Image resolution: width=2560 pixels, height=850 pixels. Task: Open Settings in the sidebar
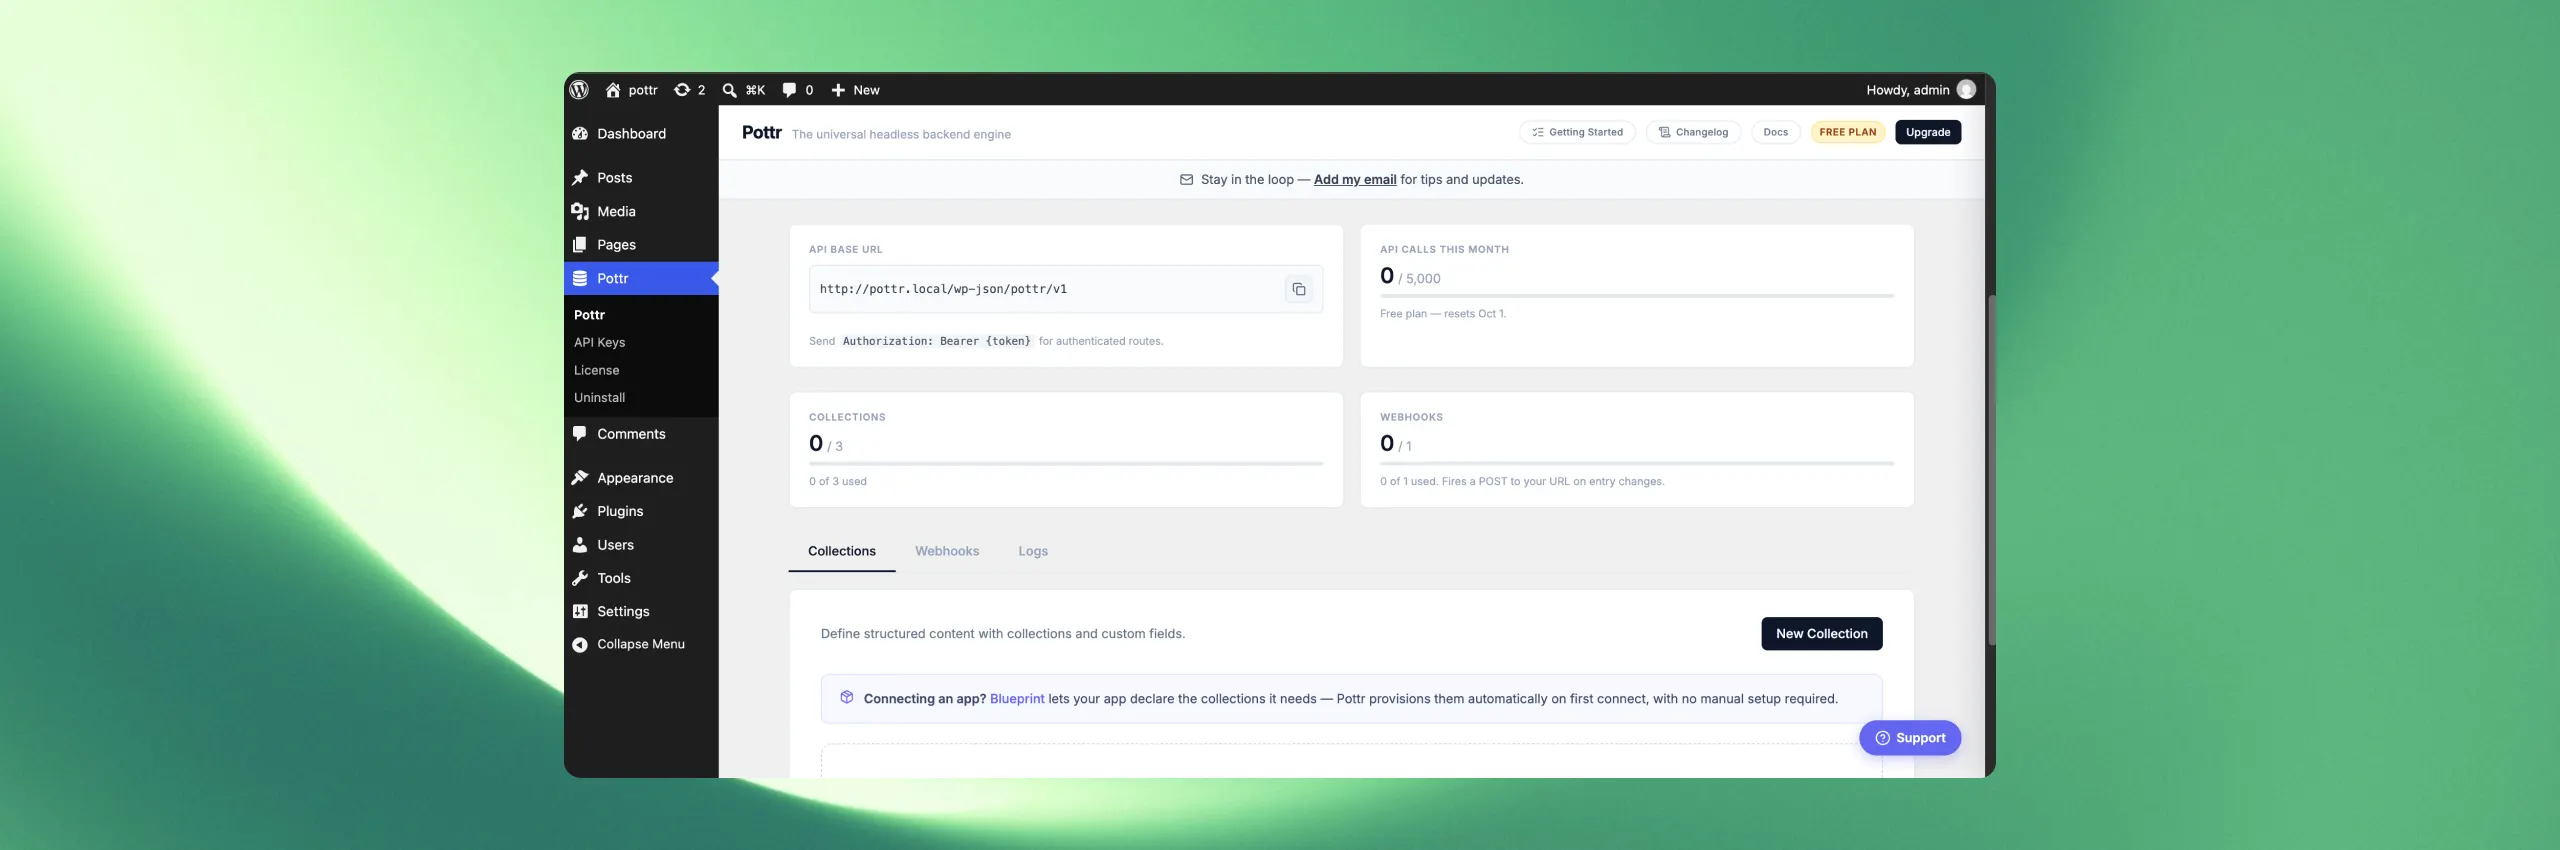(641, 611)
